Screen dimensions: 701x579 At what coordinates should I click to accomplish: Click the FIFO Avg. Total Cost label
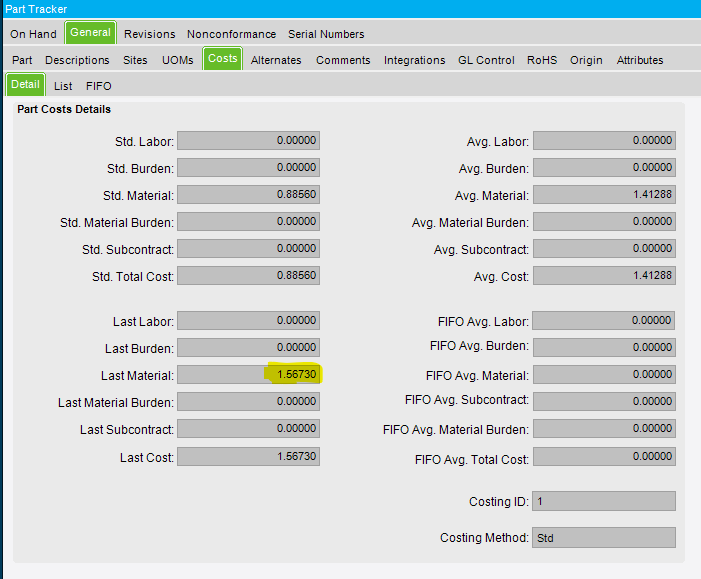point(472,460)
